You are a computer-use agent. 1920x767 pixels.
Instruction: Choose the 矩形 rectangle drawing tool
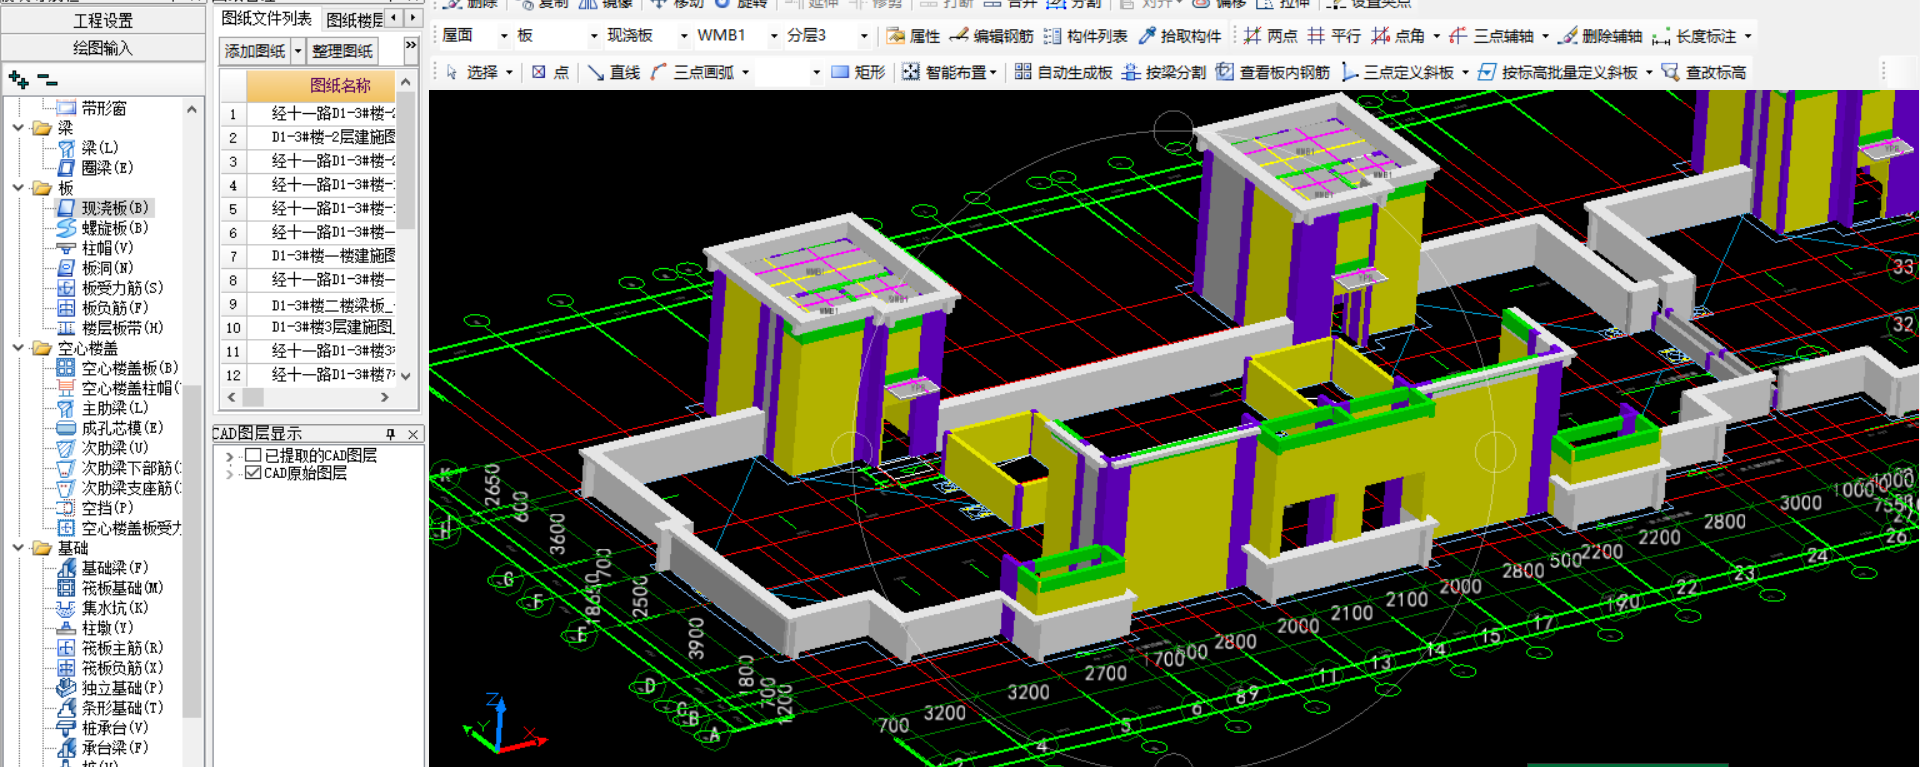(858, 72)
